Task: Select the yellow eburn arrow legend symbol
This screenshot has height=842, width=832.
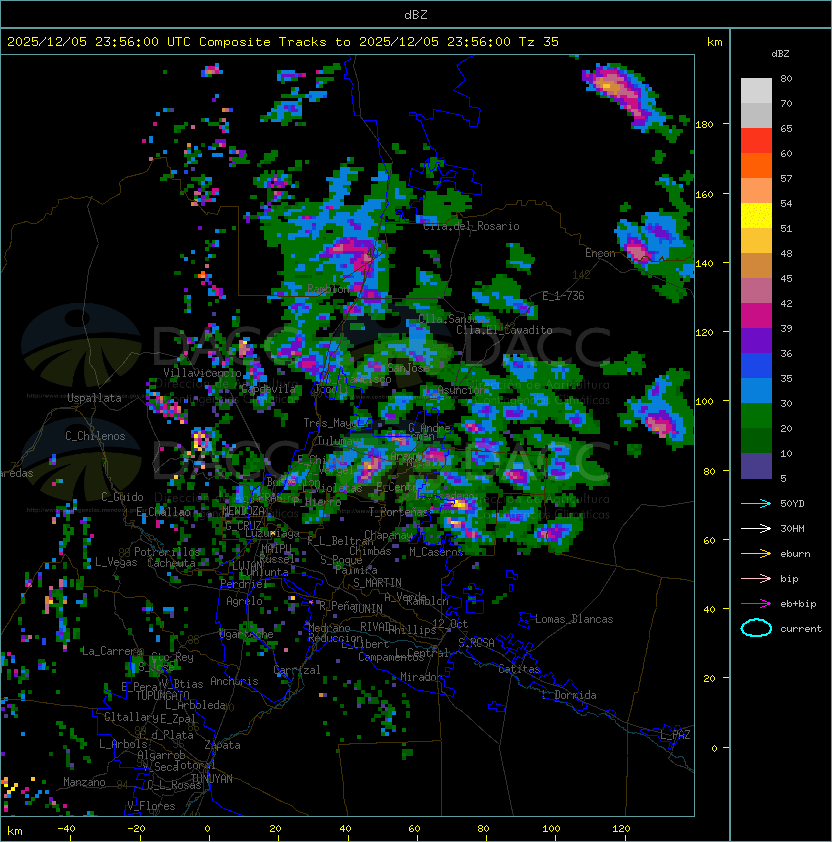Action: coord(756,554)
